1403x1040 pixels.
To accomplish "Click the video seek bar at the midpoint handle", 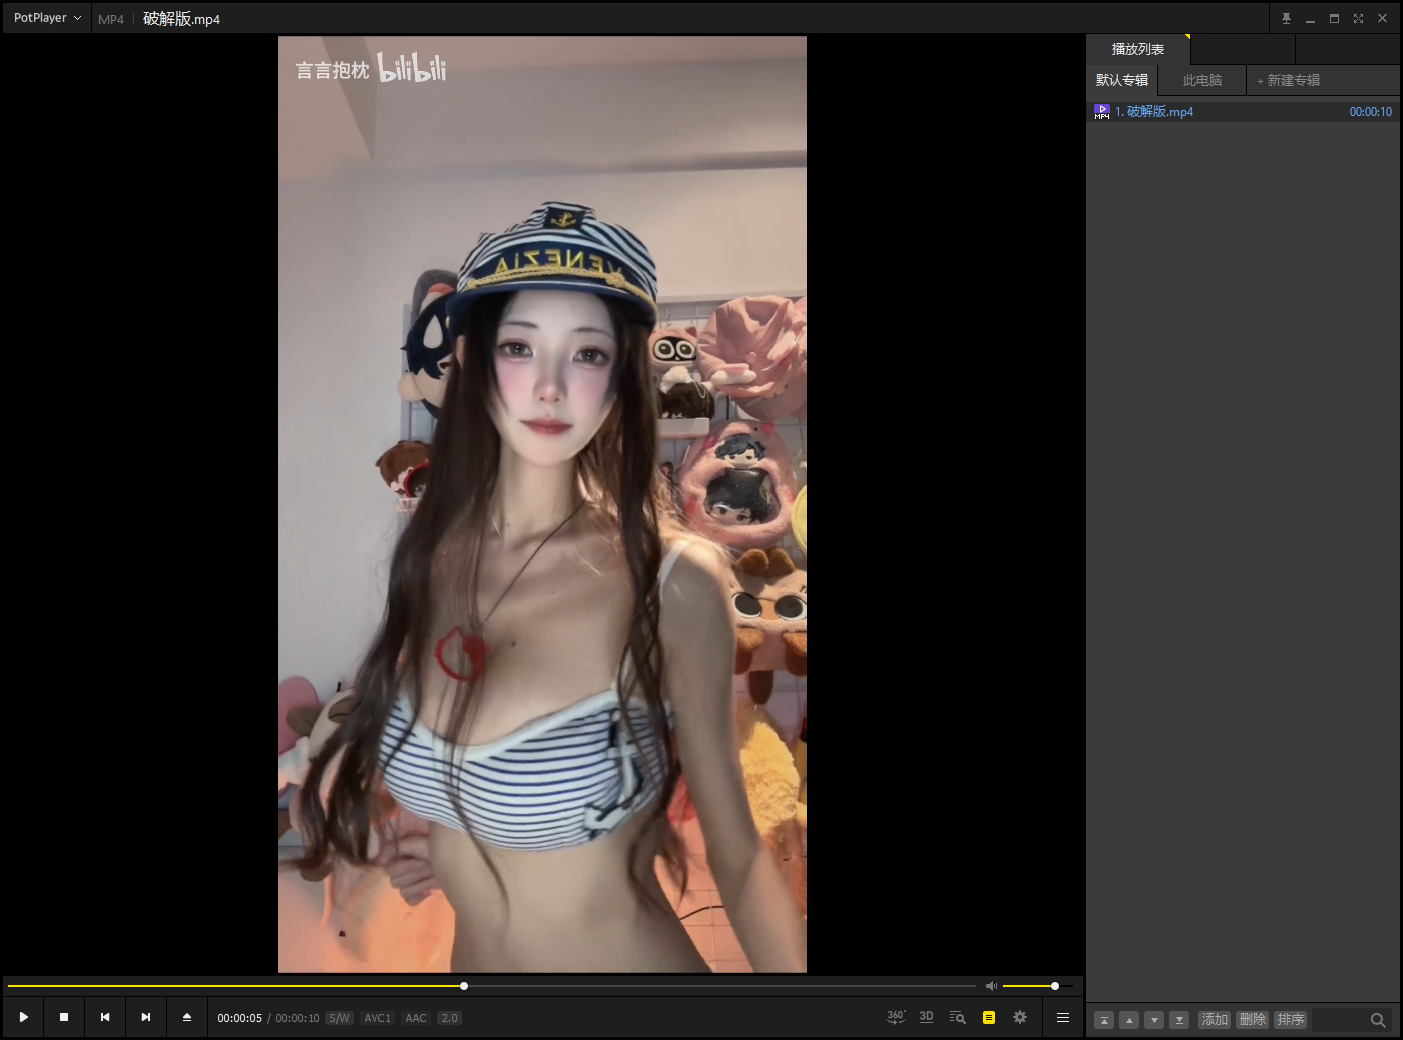I will pyautogui.click(x=464, y=986).
